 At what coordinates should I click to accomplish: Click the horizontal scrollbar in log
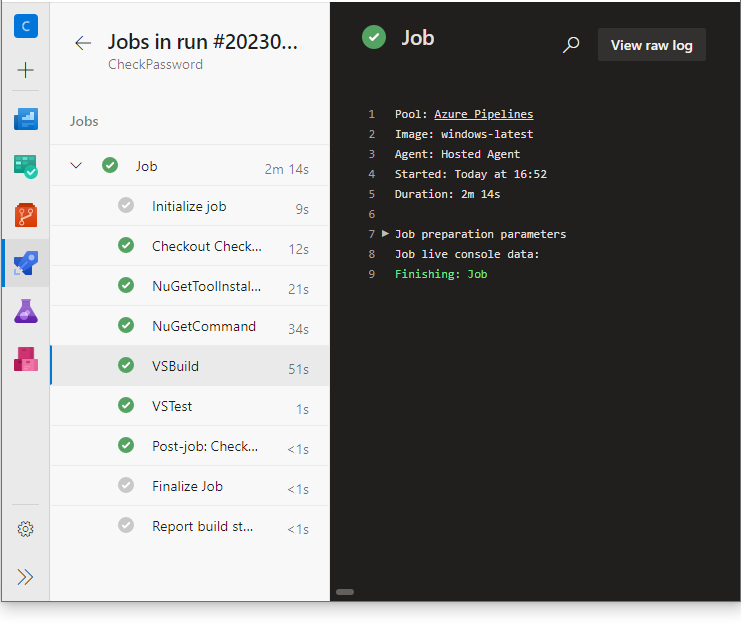345,592
